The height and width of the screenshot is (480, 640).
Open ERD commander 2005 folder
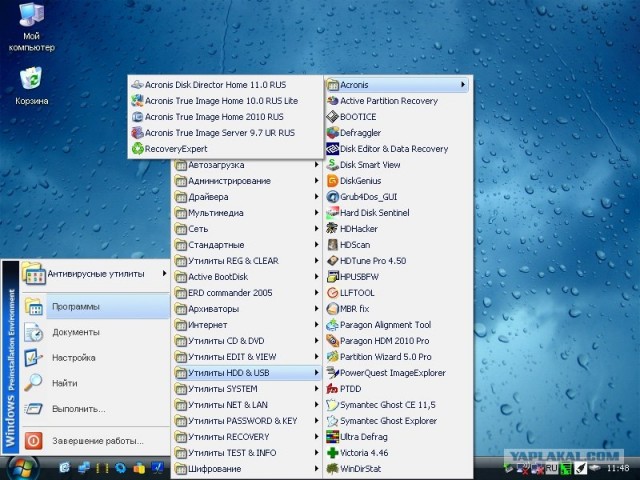point(247,293)
